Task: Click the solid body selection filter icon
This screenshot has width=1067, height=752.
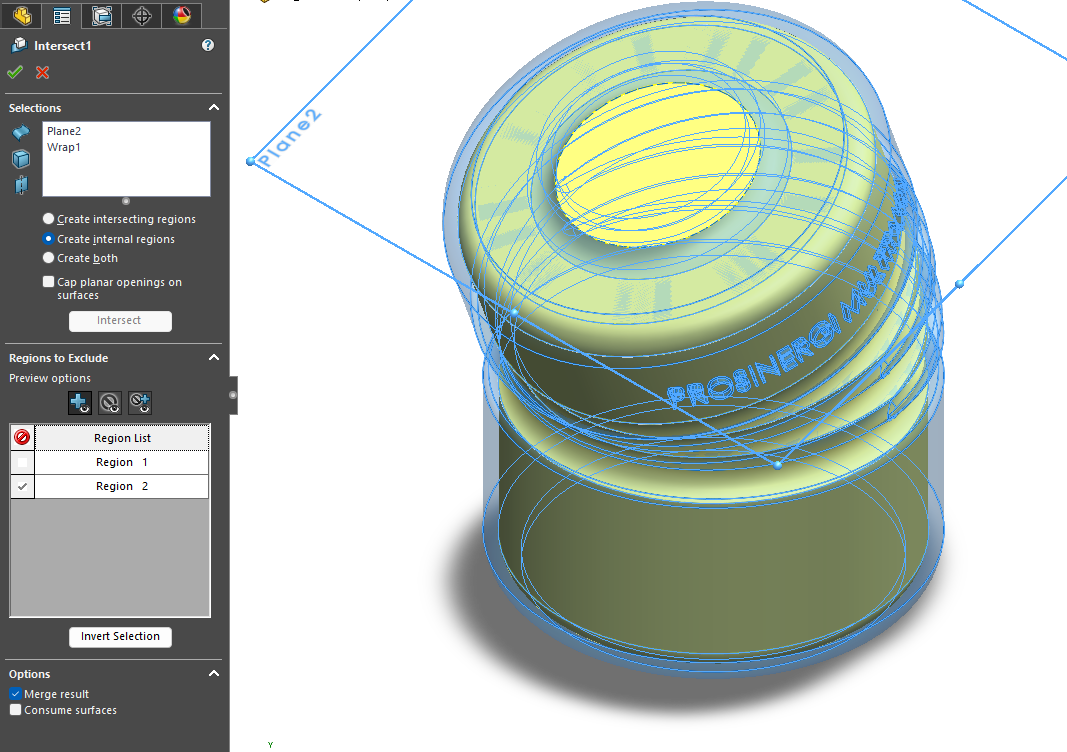Action: coord(21,159)
